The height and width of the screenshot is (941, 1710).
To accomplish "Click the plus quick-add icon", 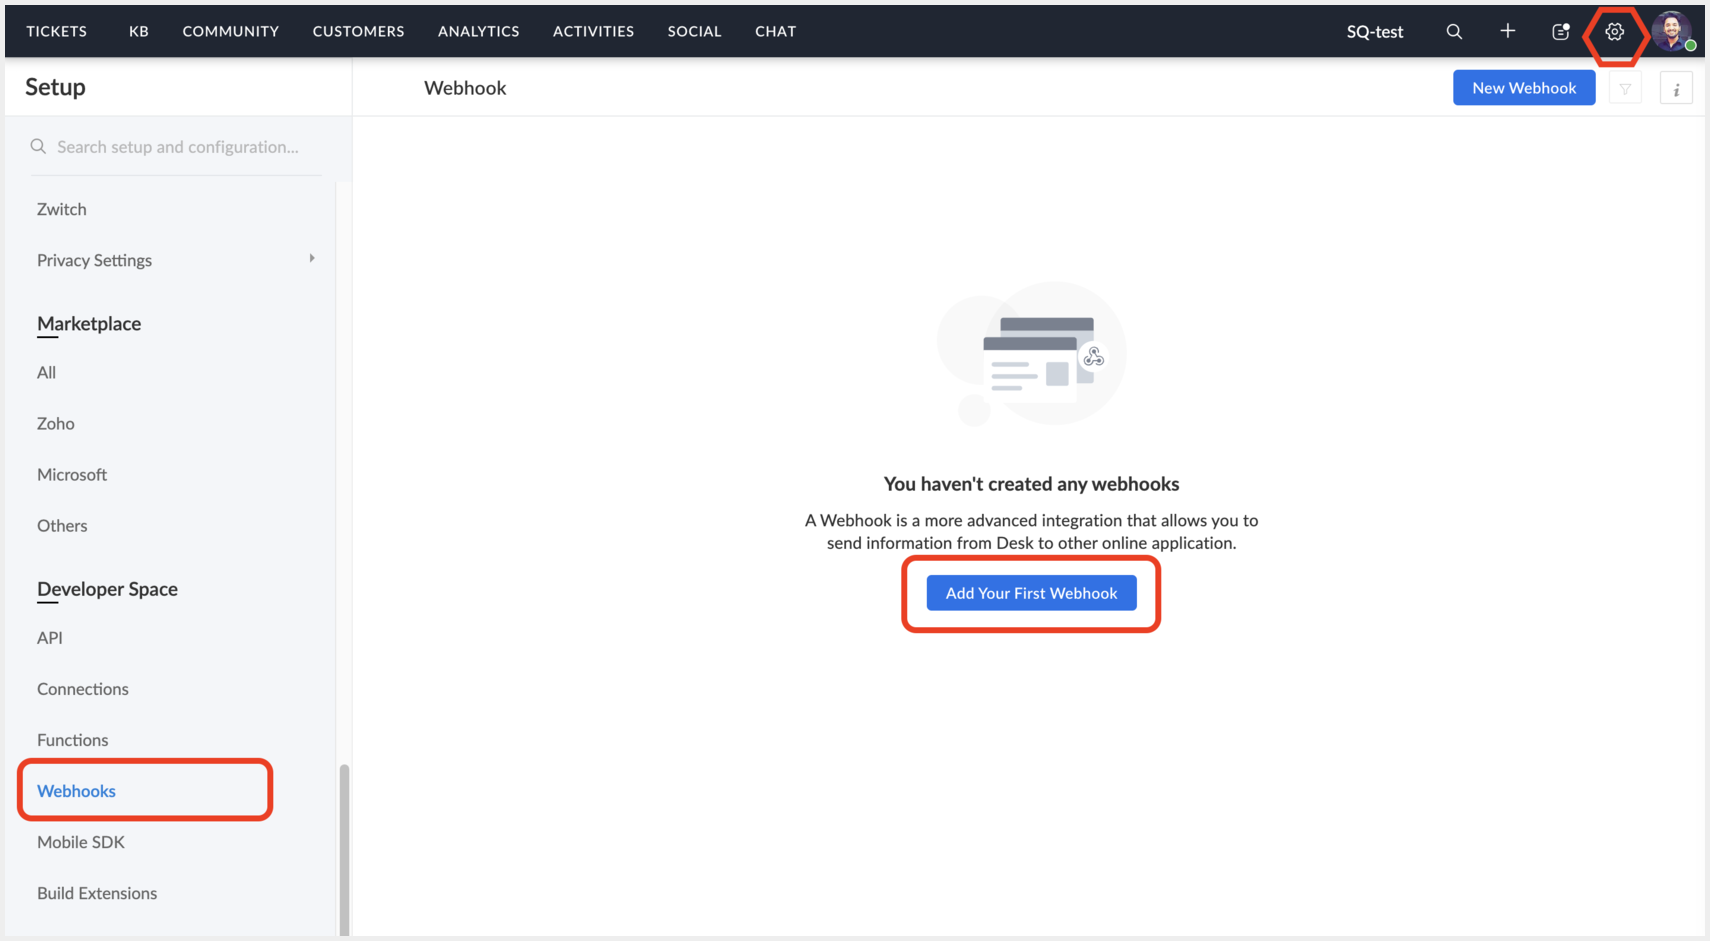I will coord(1507,31).
